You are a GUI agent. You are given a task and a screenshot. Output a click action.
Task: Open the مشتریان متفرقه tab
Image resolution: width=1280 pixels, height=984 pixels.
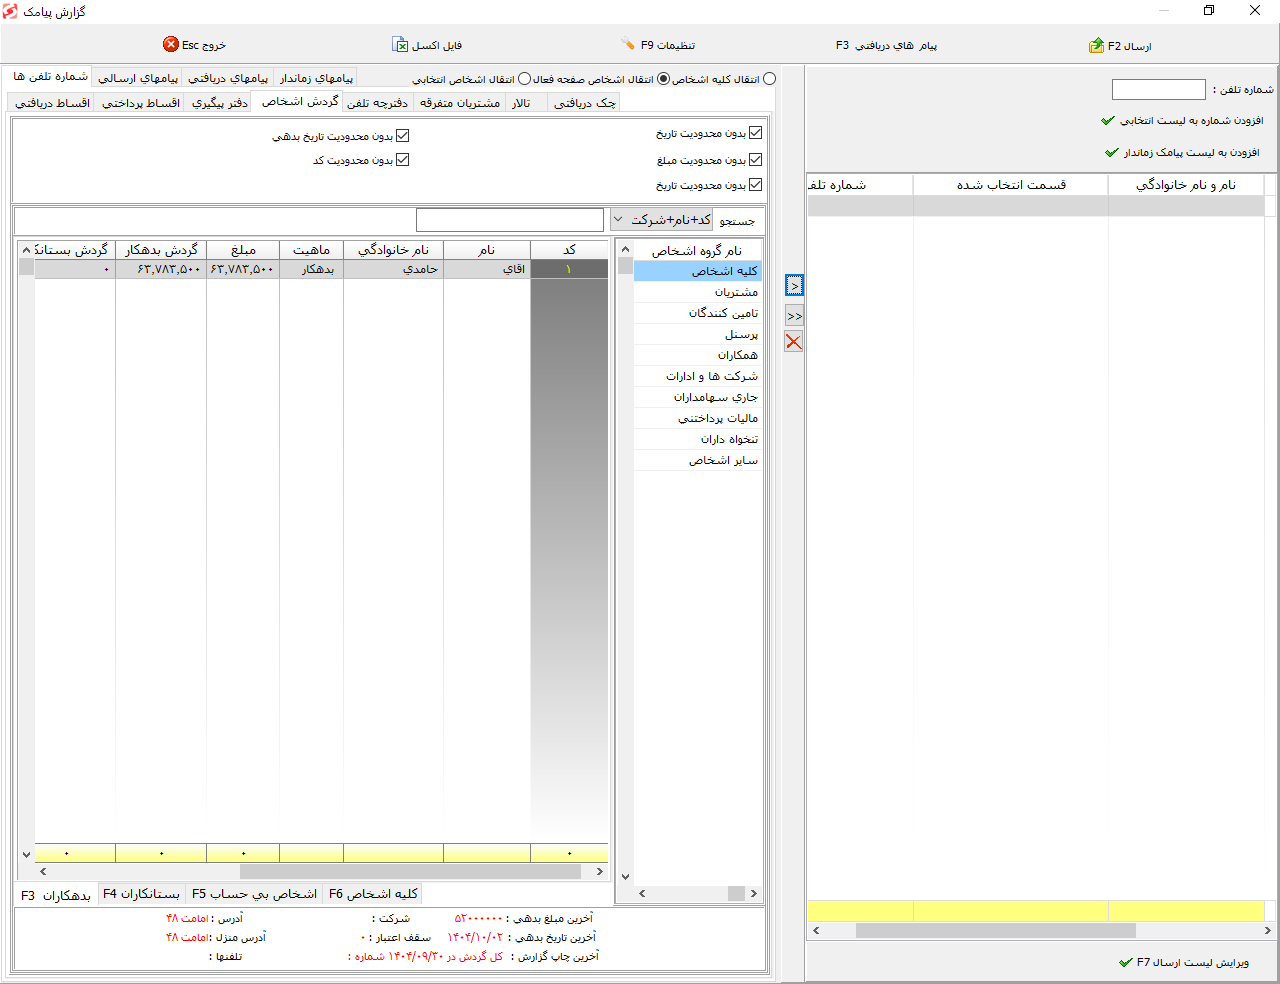[x=460, y=103]
